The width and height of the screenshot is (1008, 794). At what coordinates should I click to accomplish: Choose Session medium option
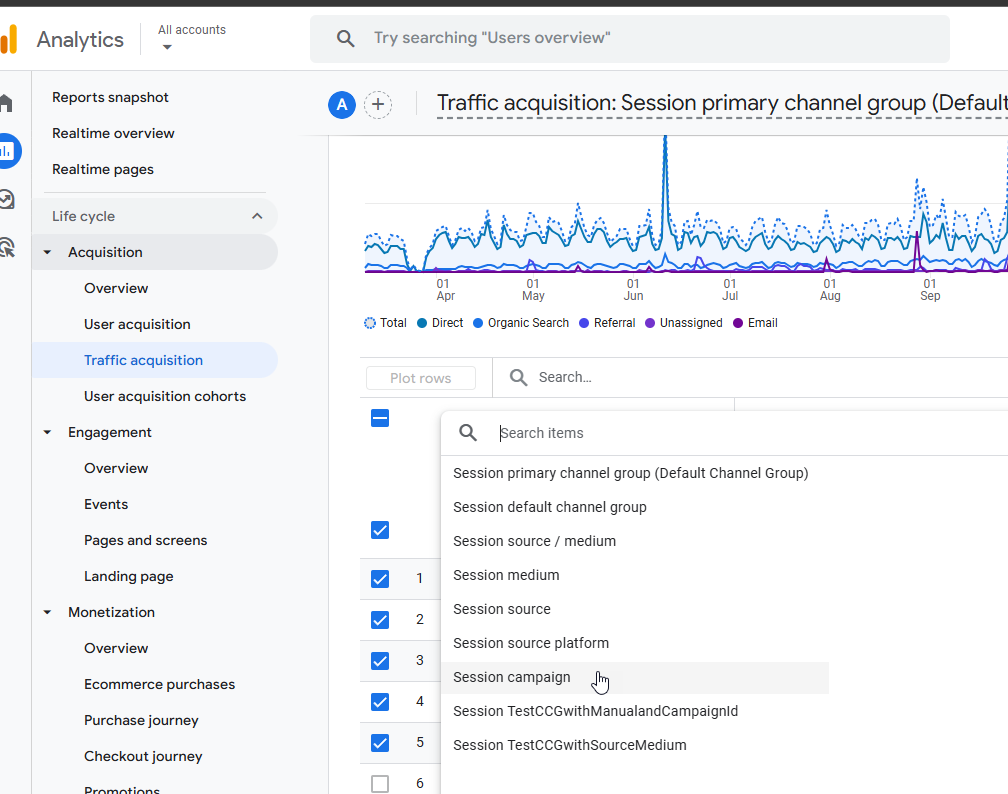506,575
